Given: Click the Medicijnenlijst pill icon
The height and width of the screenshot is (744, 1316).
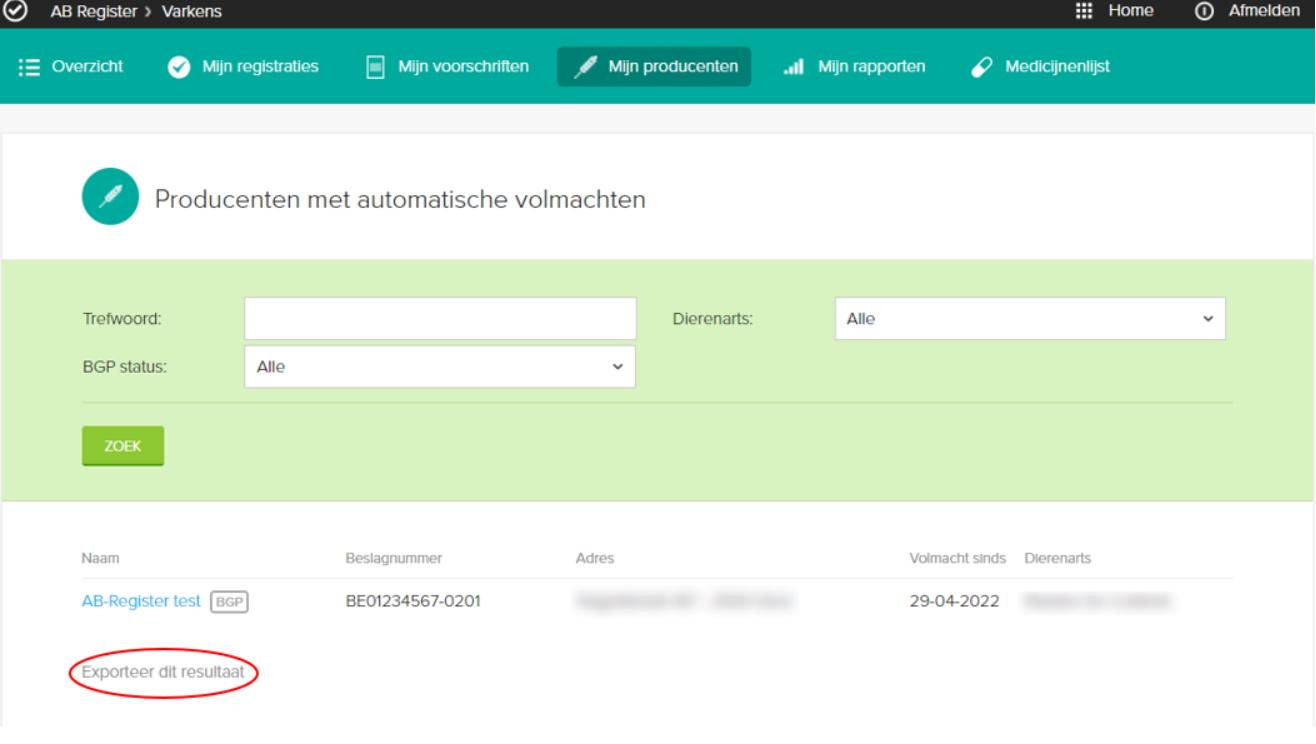Looking at the screenshot, I should pos(982,67).
